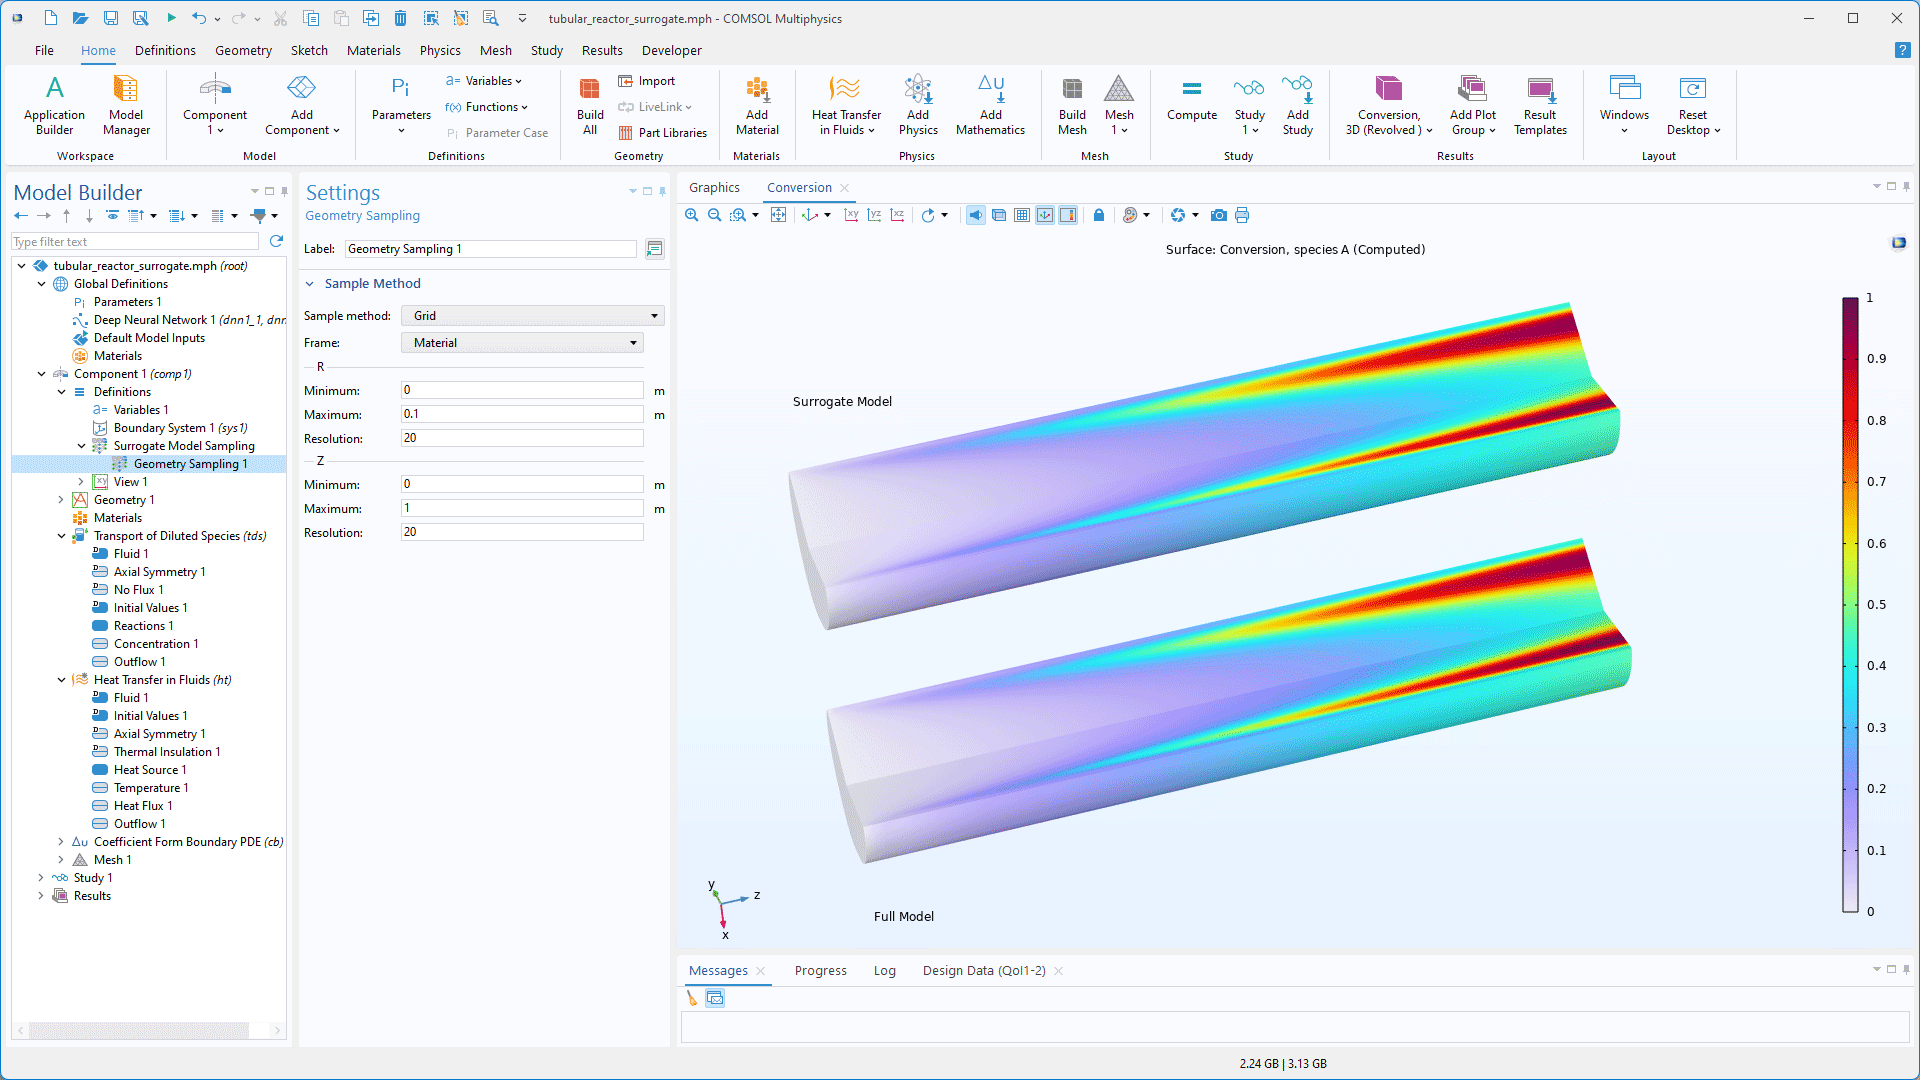Open Part Libraries

pos(662,133)
